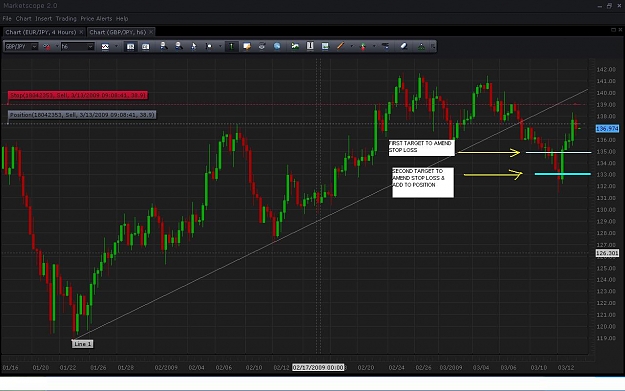
Task: Minimize the Marketscope 2.0 window
Action: tap(600, 6)
